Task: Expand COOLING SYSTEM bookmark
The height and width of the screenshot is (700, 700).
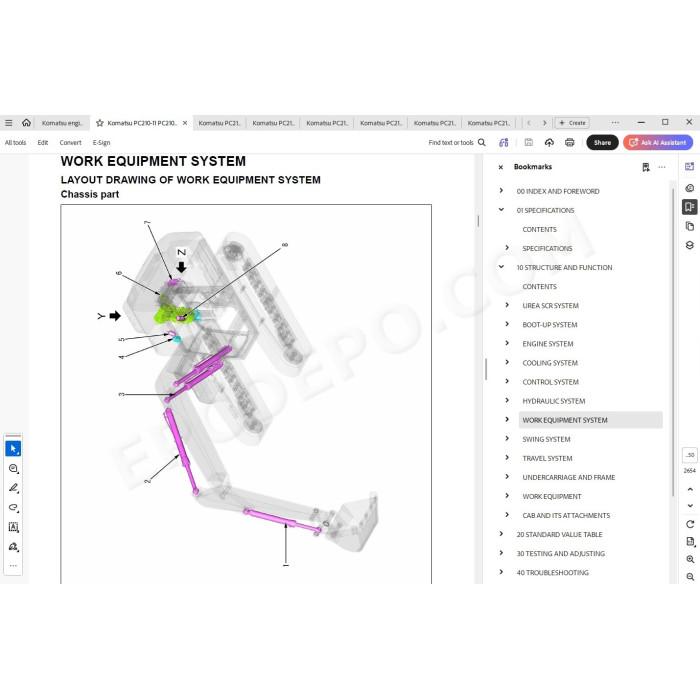Action: tap(507, 362)
